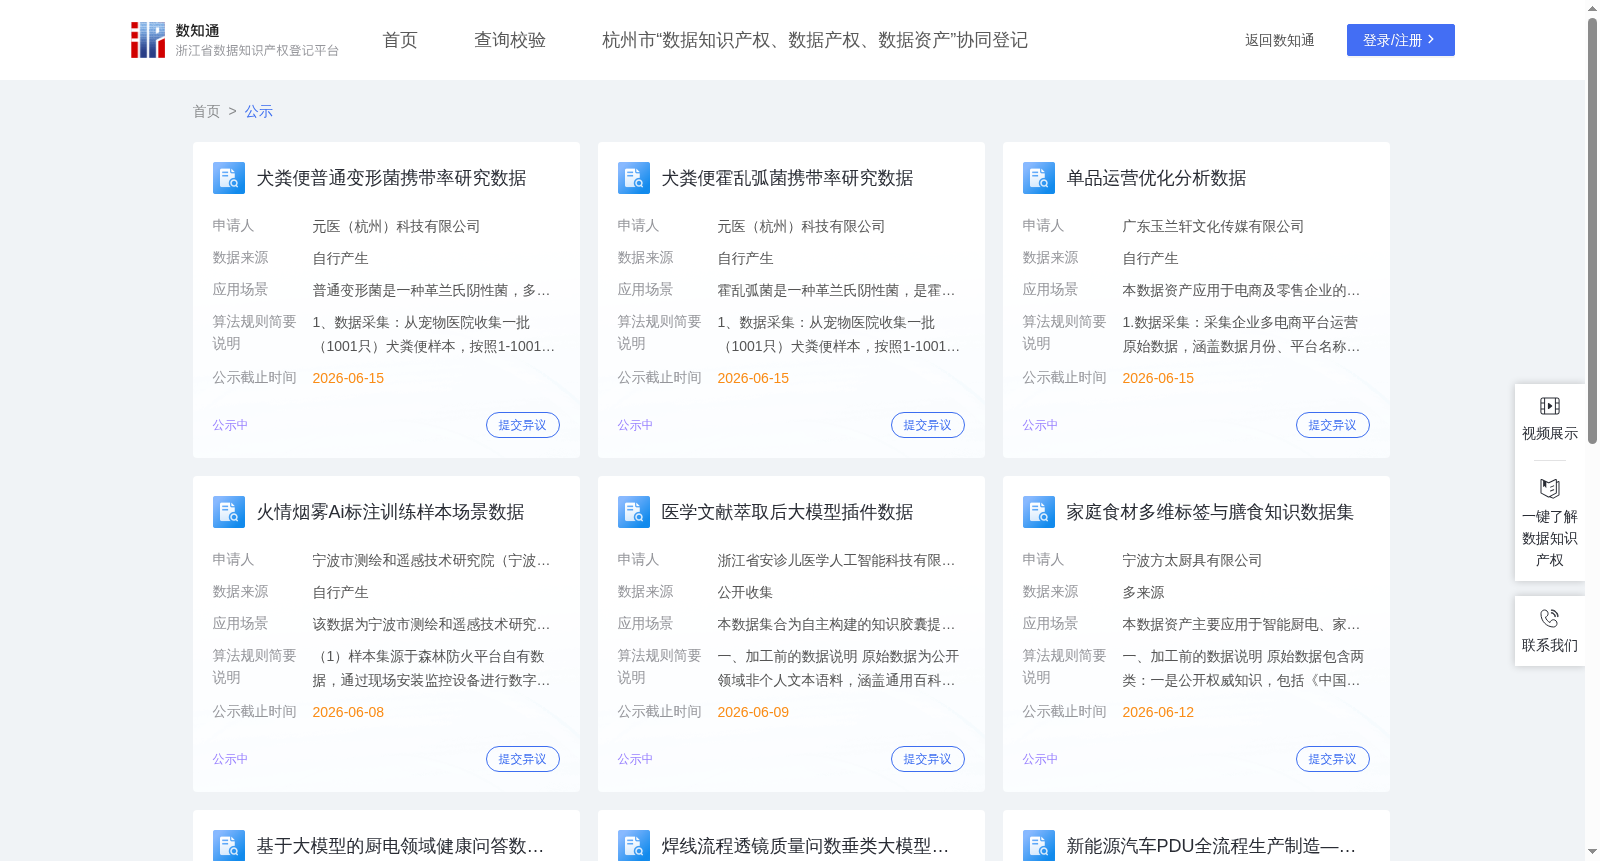Open title 家庭食材多维标签与膳食知识数据集
The height and width of the screenshot is (861, 1600).
click(x=1210, y=512)
